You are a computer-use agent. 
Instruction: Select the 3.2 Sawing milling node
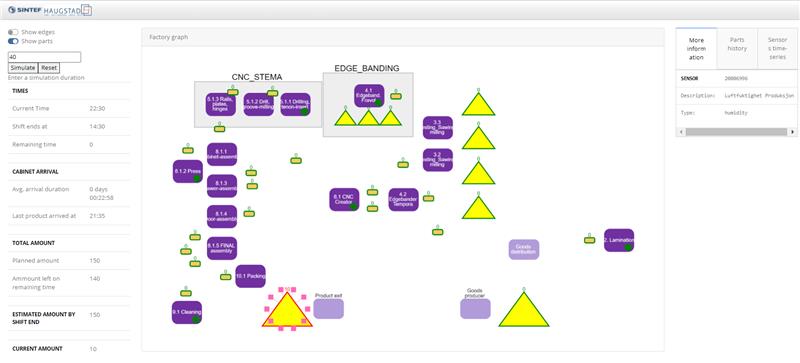pos(437,160)
